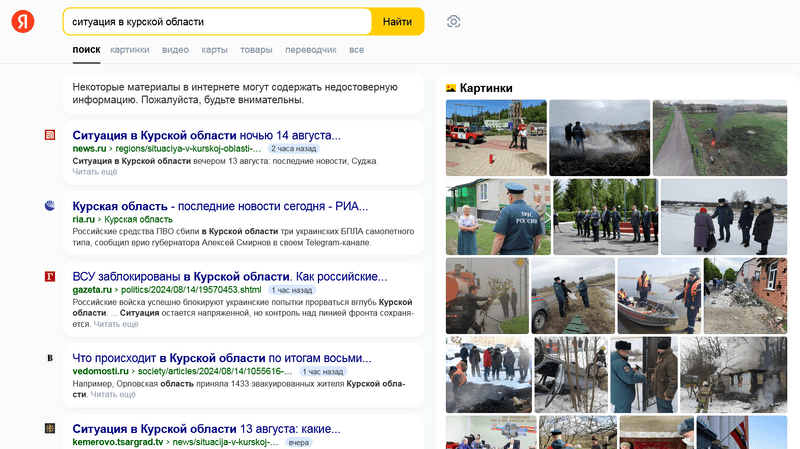Click the gazeta.ru favicon
The image size is (800, 449).
pos(50,276)
